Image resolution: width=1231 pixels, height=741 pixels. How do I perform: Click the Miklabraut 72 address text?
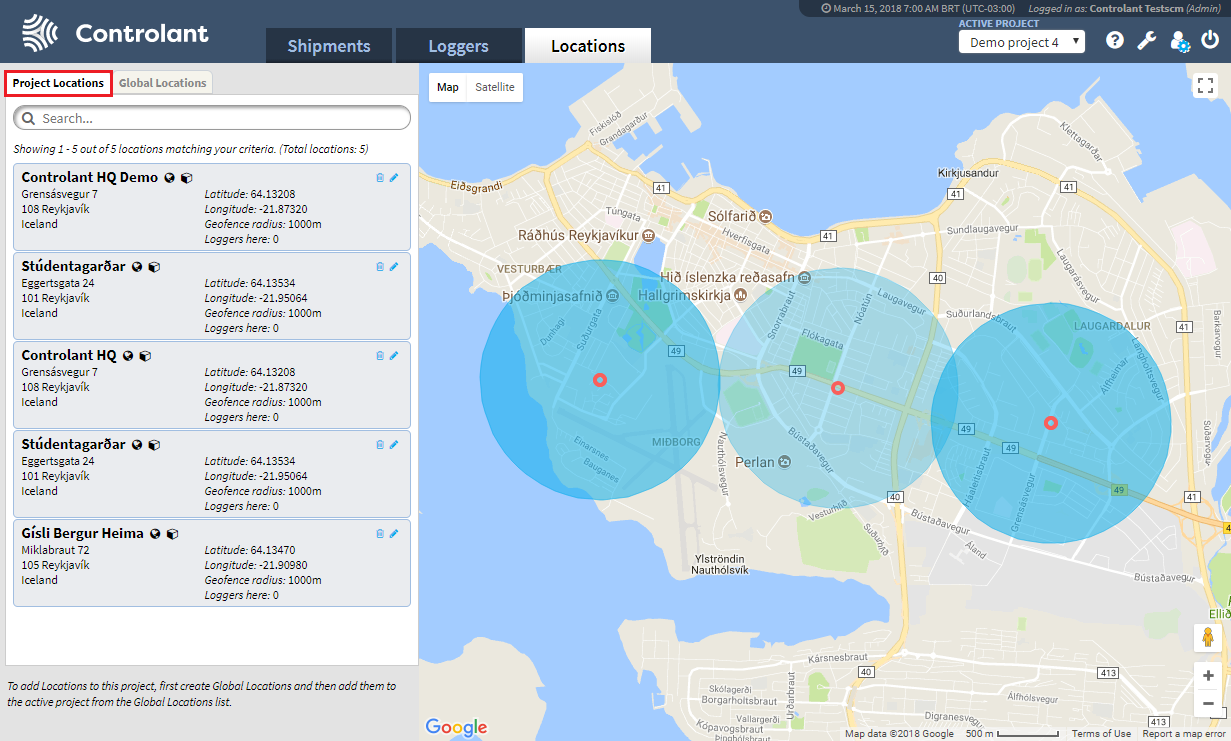55,550
